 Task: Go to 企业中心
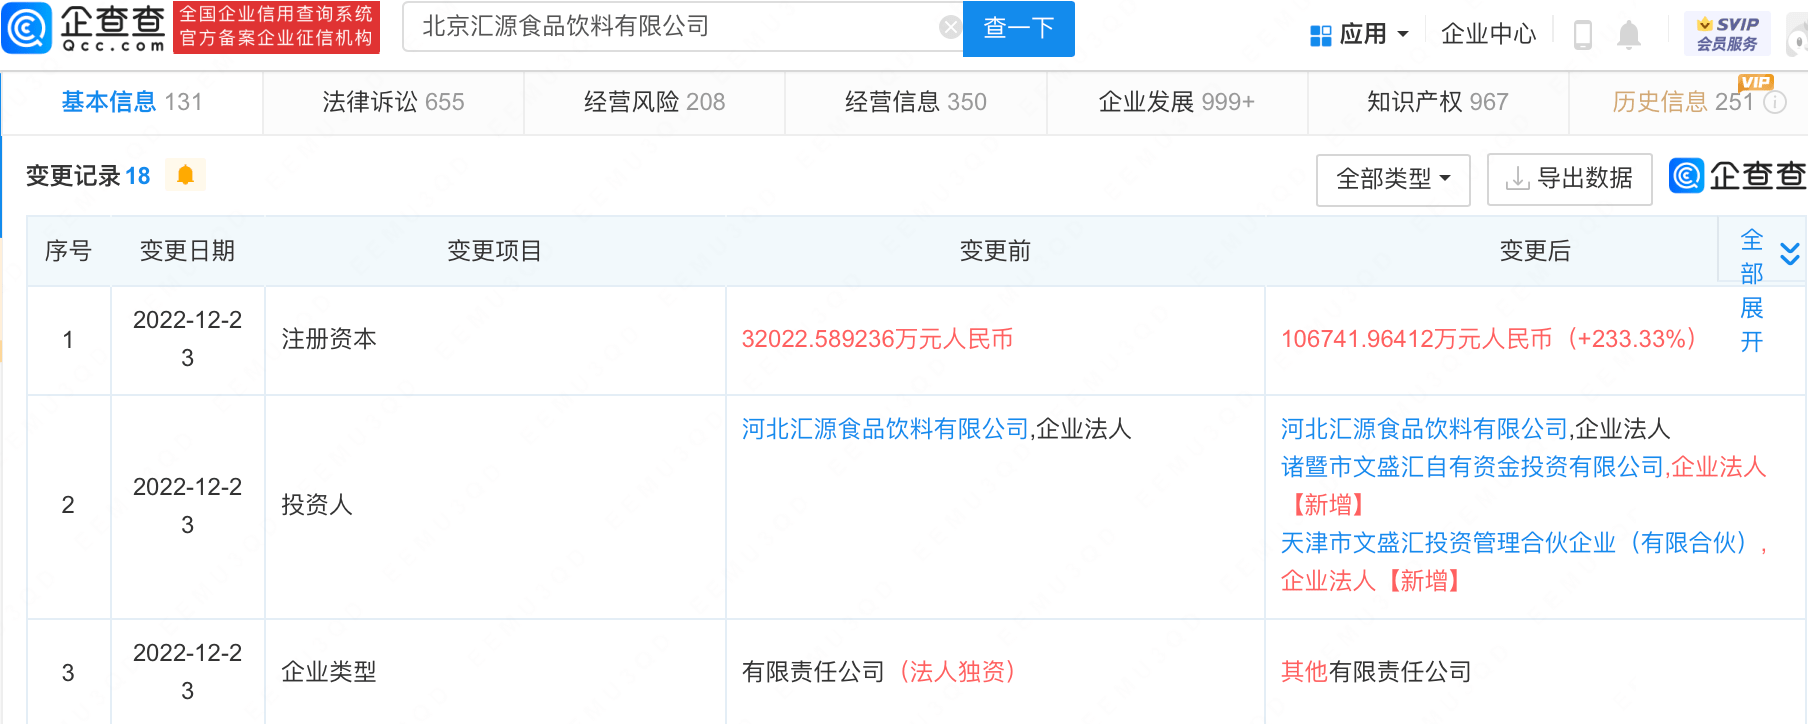click(1488, 35)
